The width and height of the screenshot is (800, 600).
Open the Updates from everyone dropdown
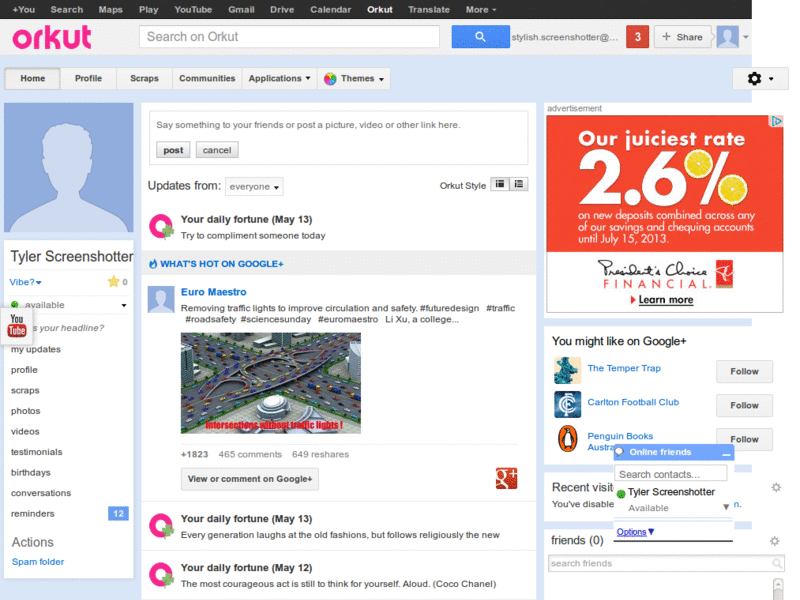(x=254, y=187)
